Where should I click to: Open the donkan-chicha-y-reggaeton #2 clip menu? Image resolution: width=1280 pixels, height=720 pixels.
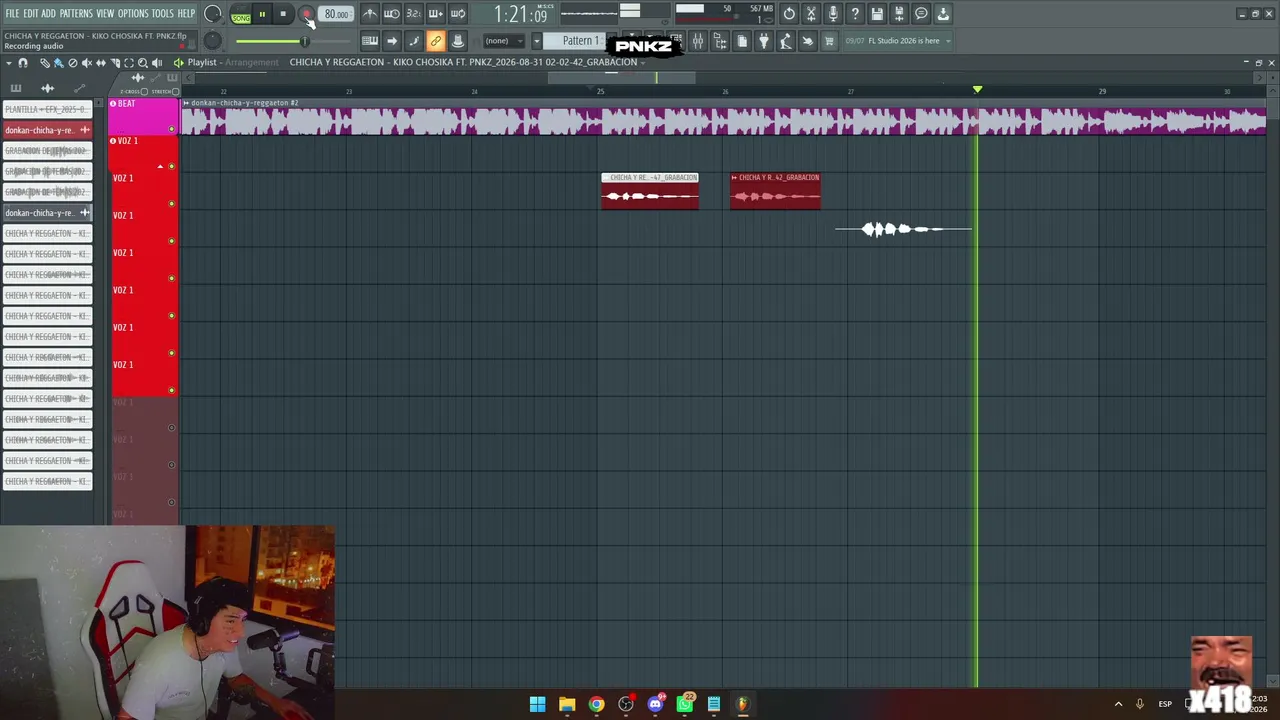(x=186, y=103)
